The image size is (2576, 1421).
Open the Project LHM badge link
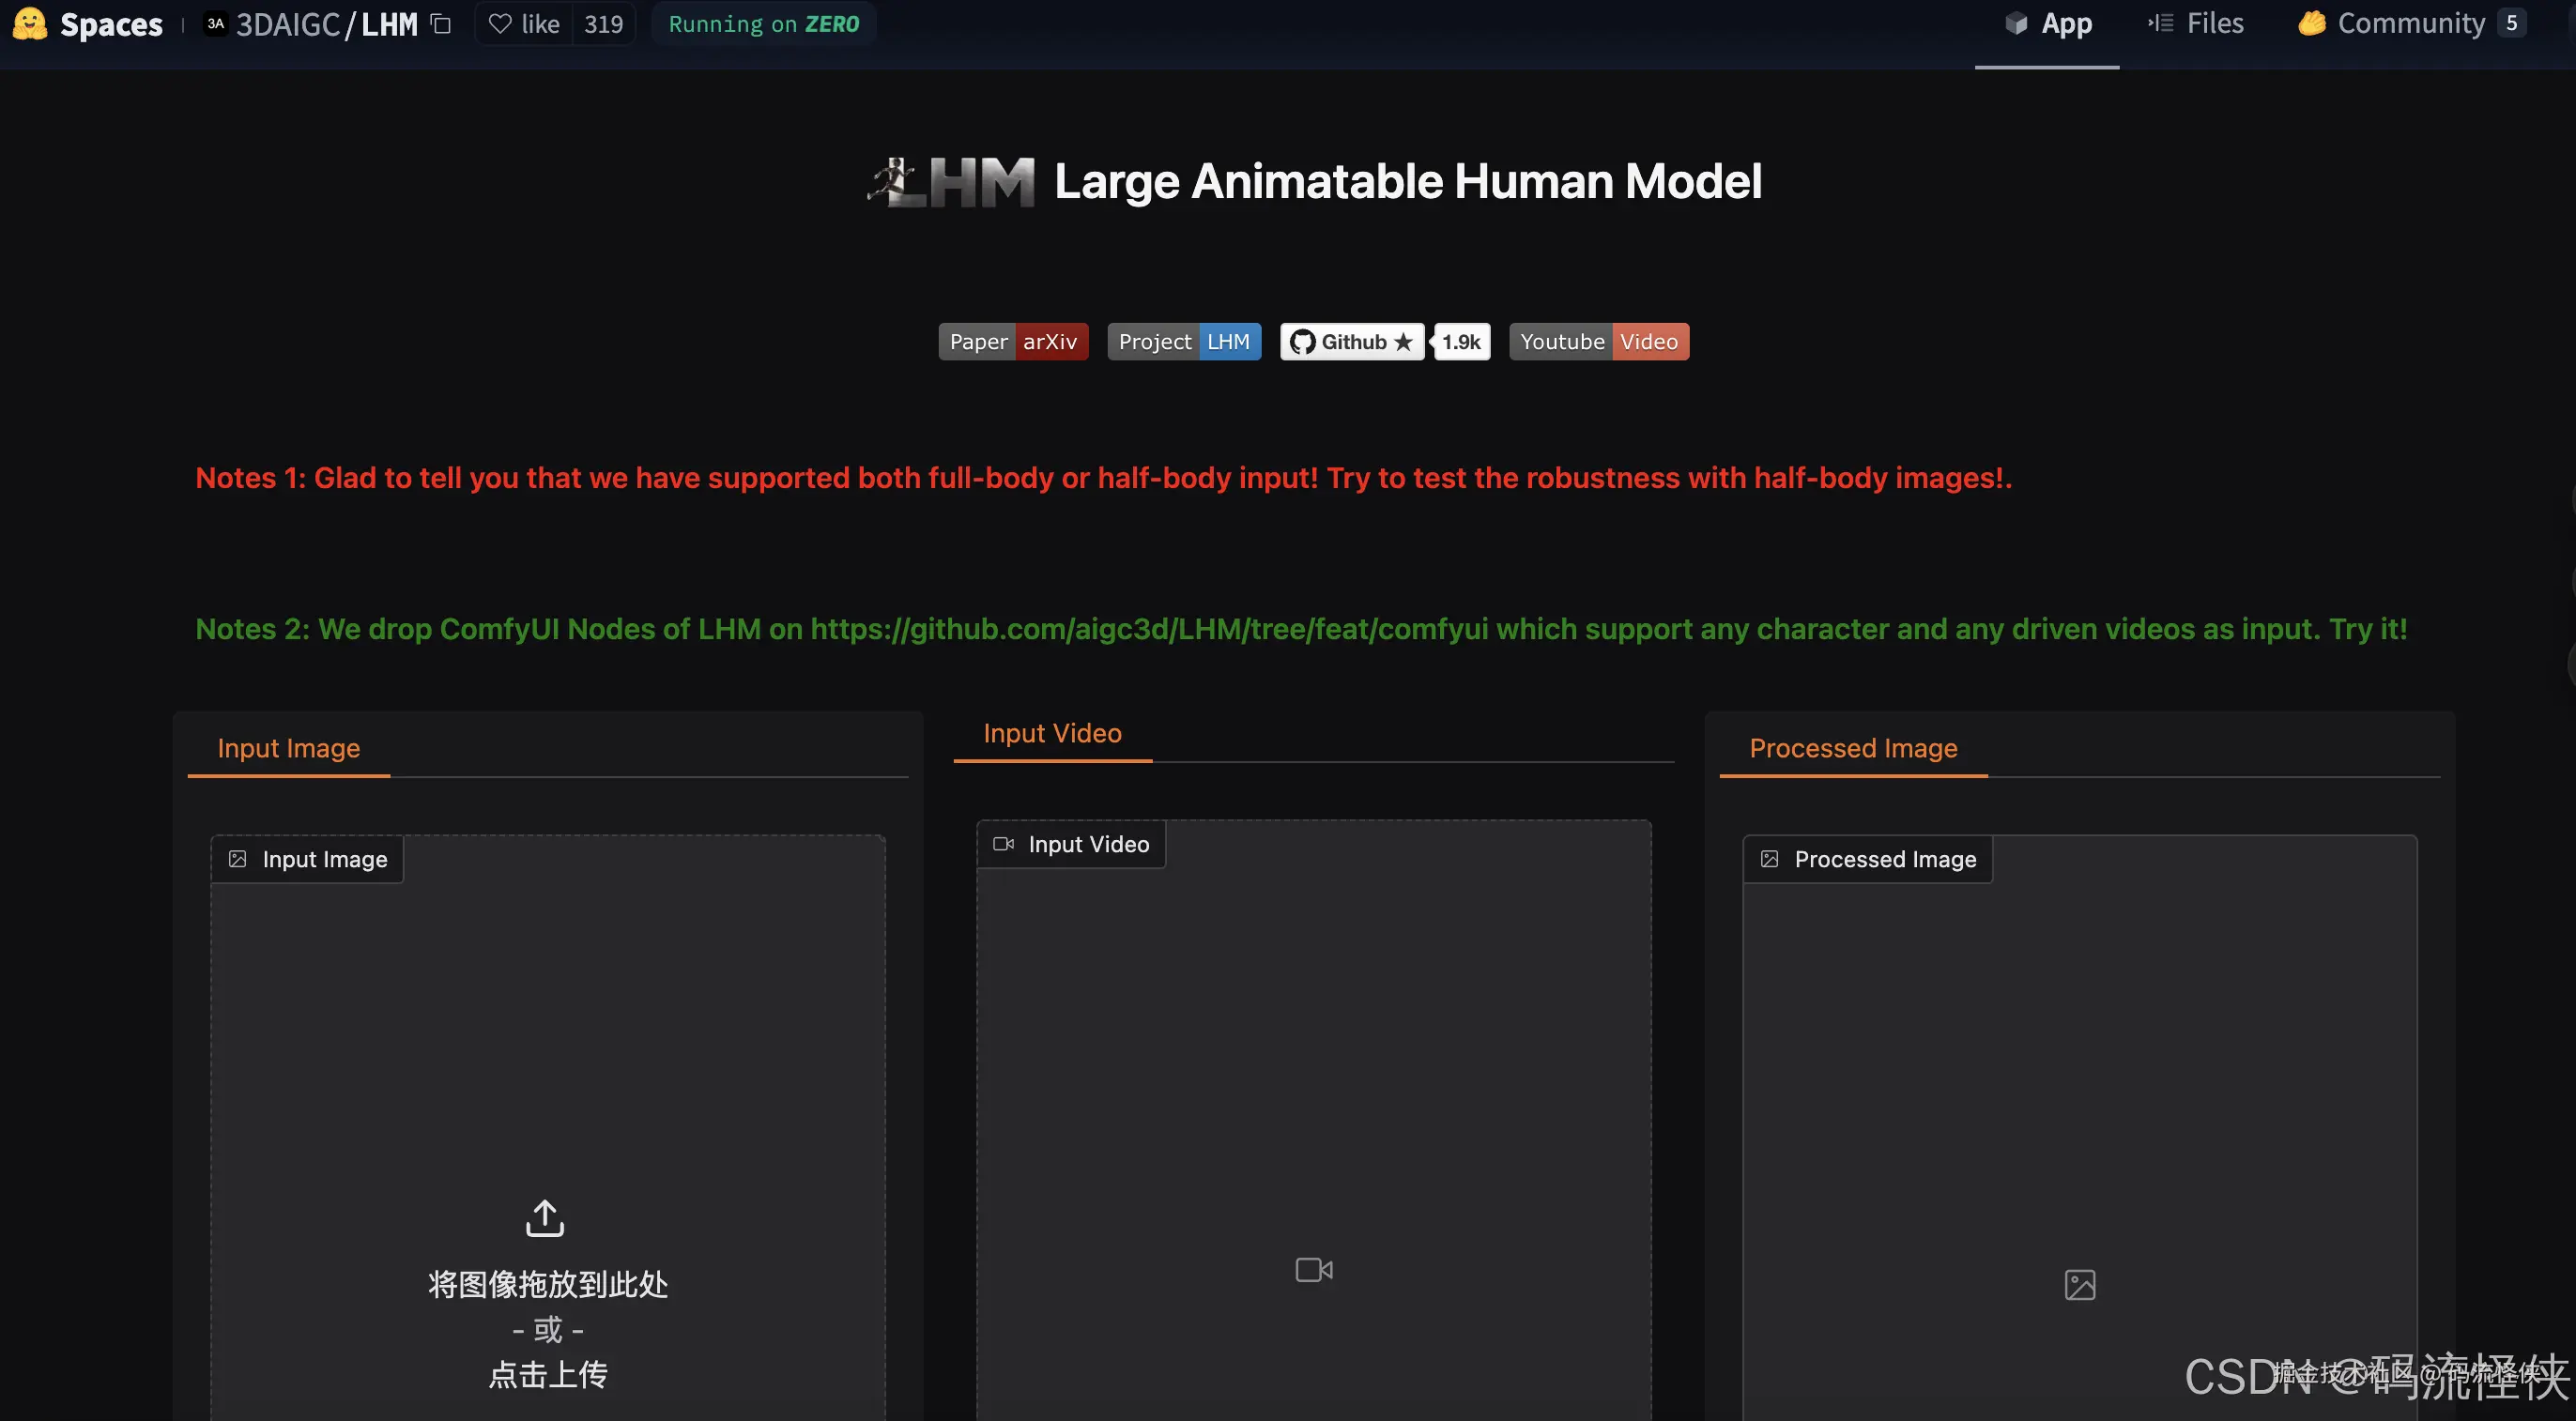1184,342
